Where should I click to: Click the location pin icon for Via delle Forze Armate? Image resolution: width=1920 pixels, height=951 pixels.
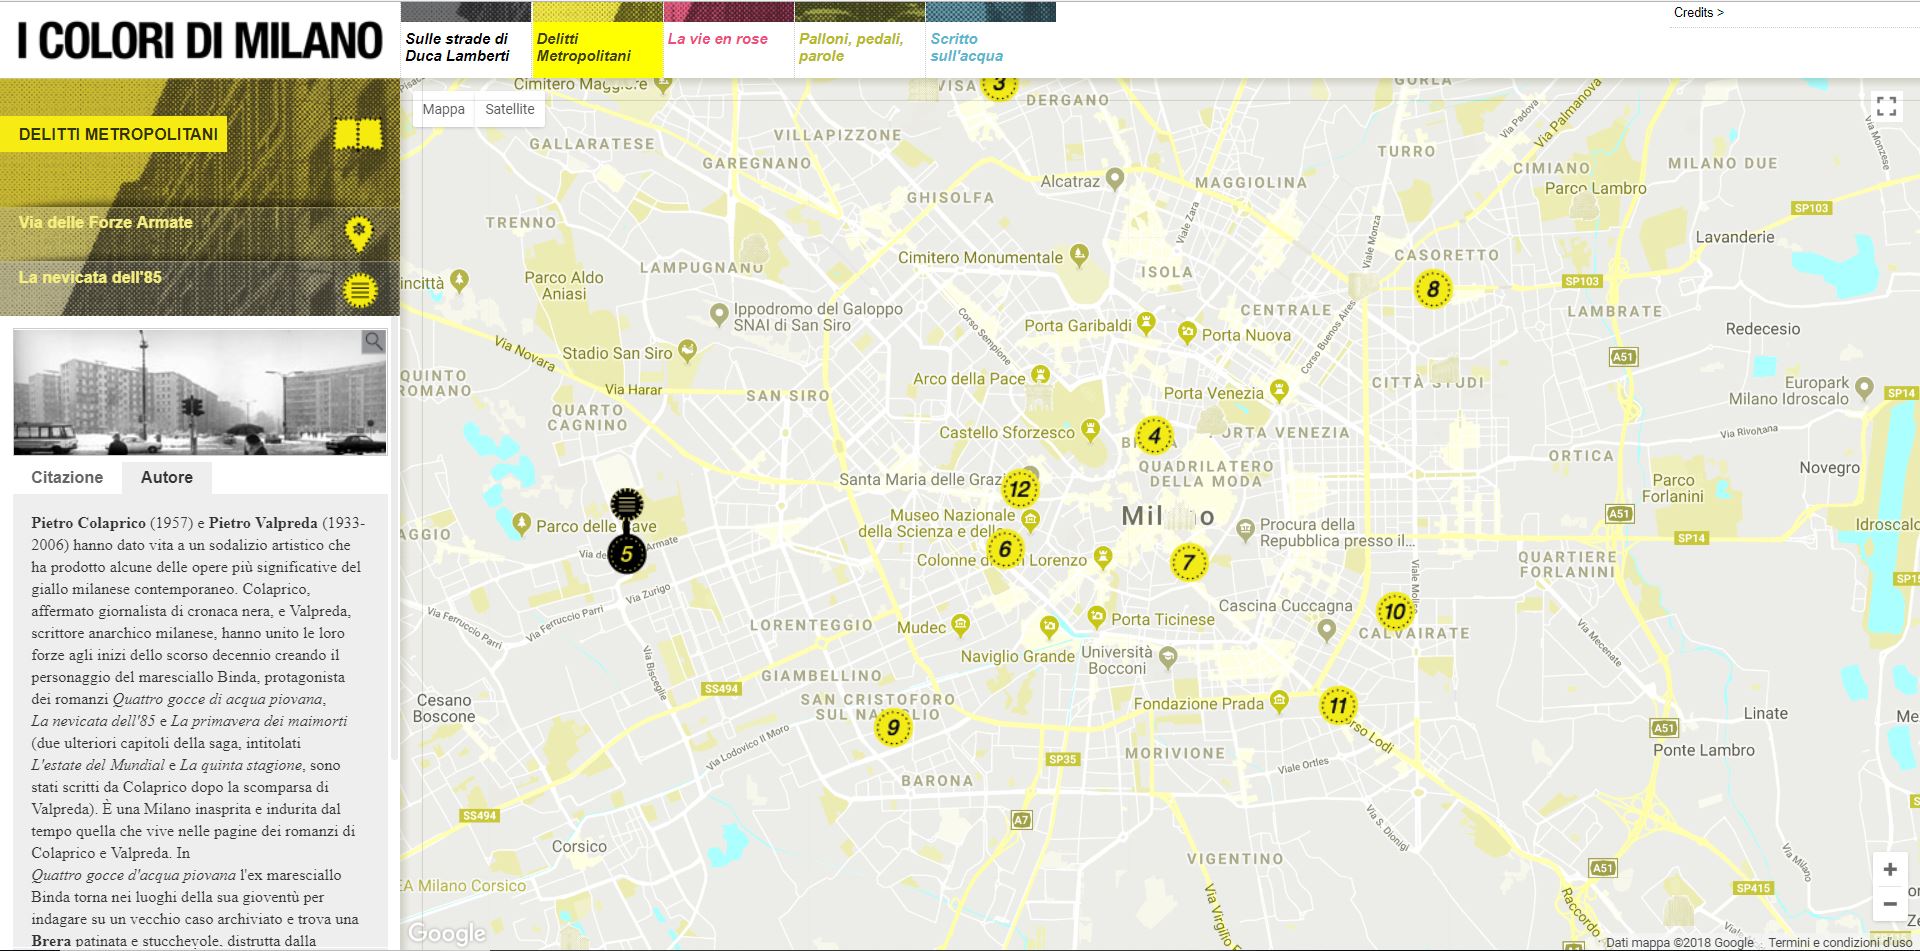pyautogui.click(x=358, y=233)
